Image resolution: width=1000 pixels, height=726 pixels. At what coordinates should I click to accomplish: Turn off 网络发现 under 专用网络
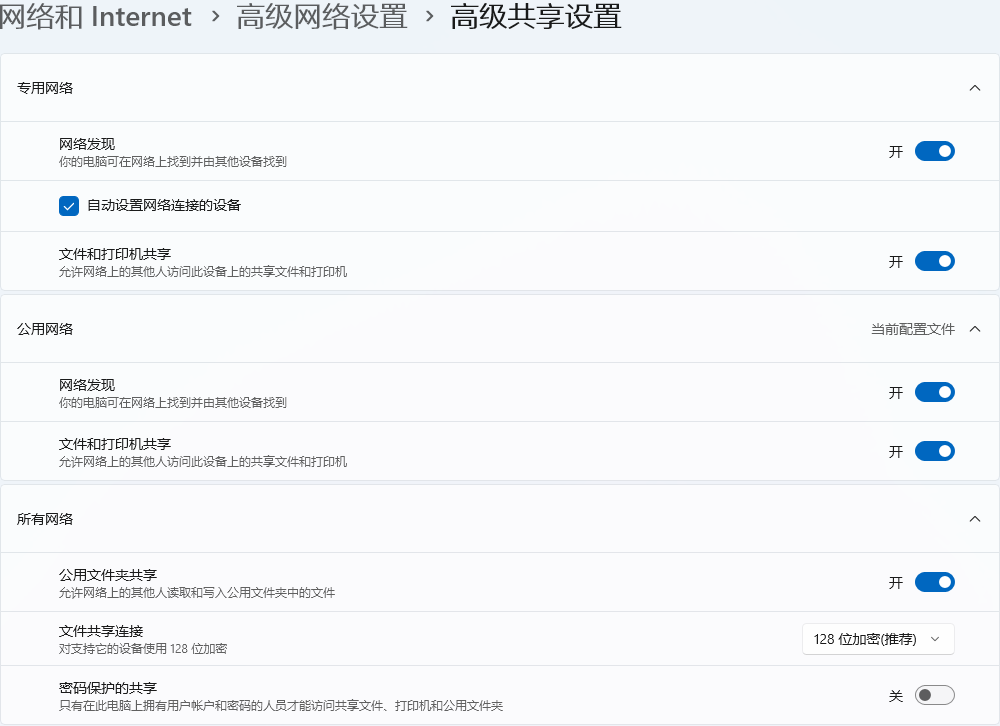(x=934, y=152)
